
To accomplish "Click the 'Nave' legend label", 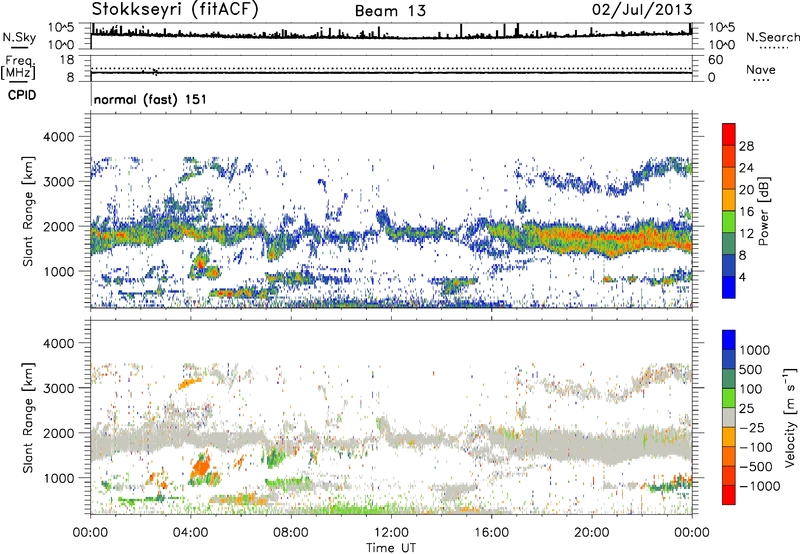I will point(761,69).
